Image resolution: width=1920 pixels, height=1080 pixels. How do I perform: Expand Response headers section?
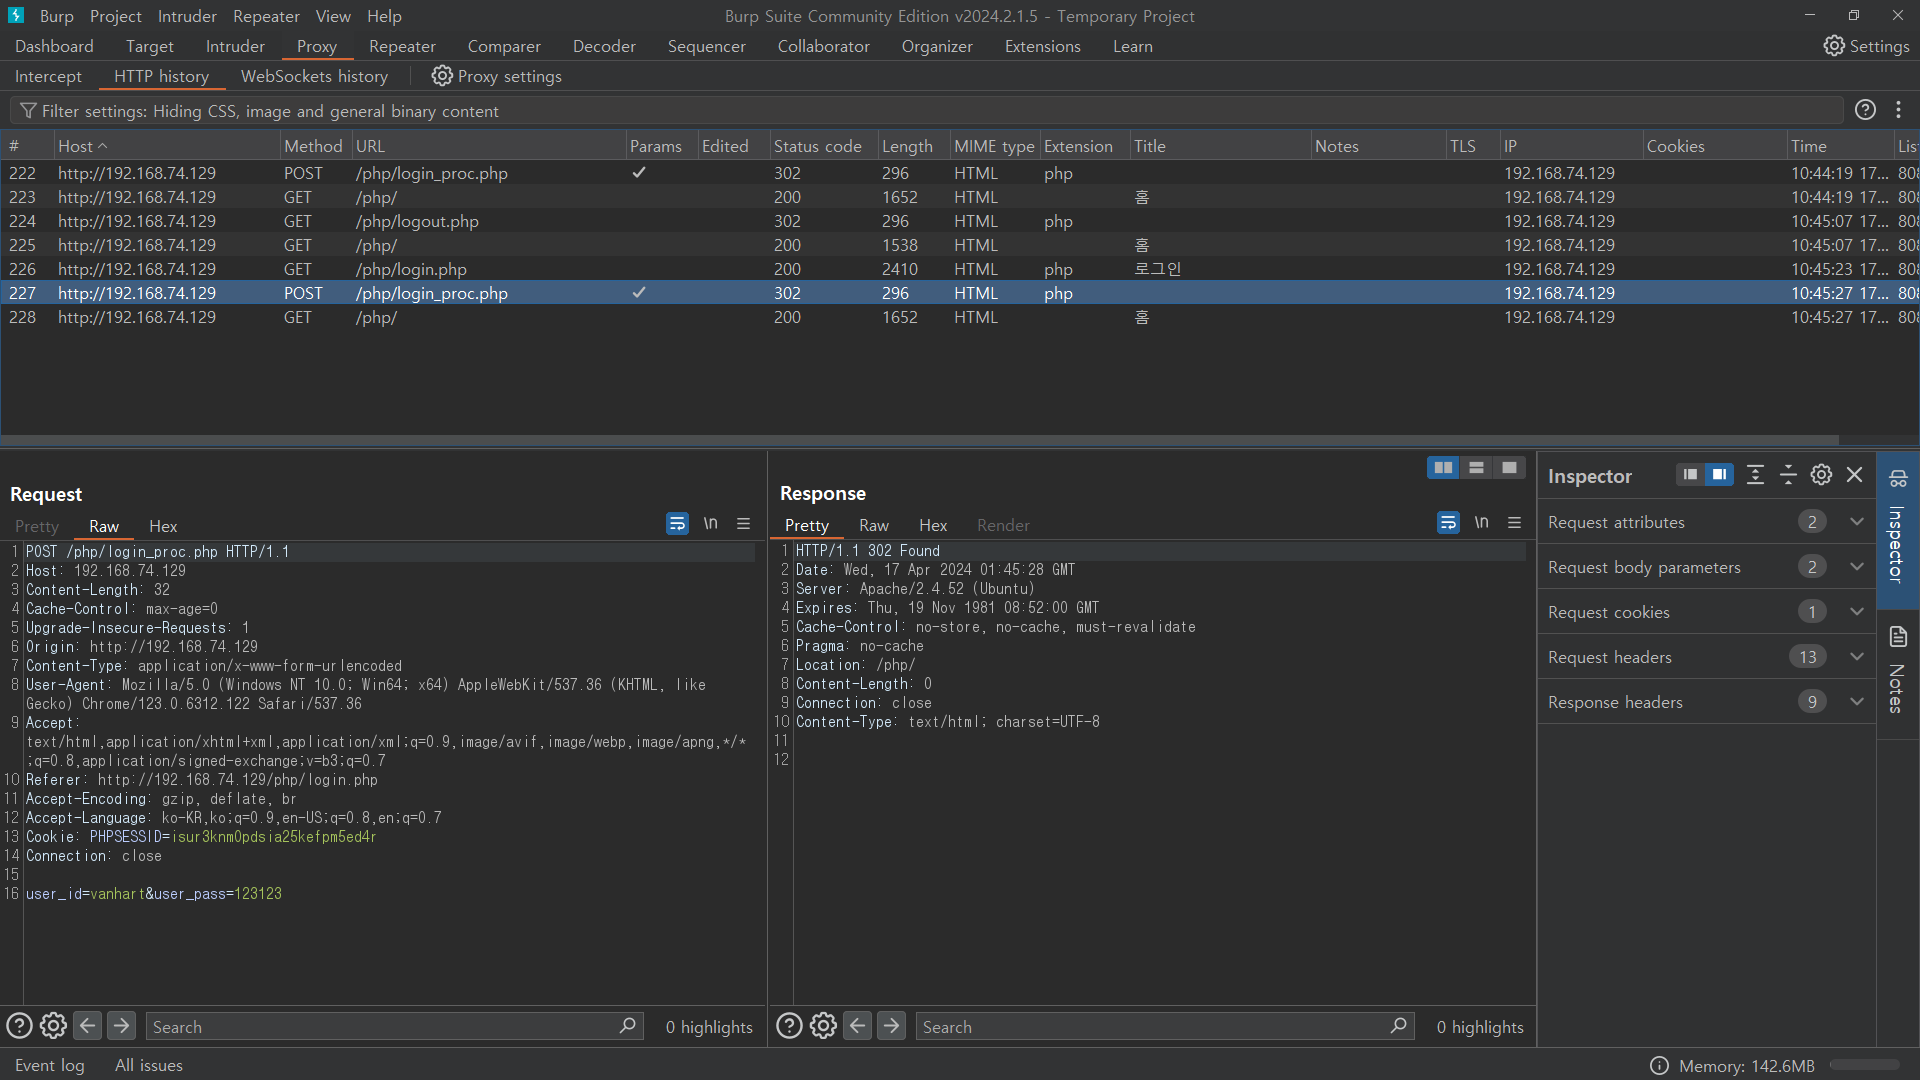pyautogui.click(x=1857, y=702)
